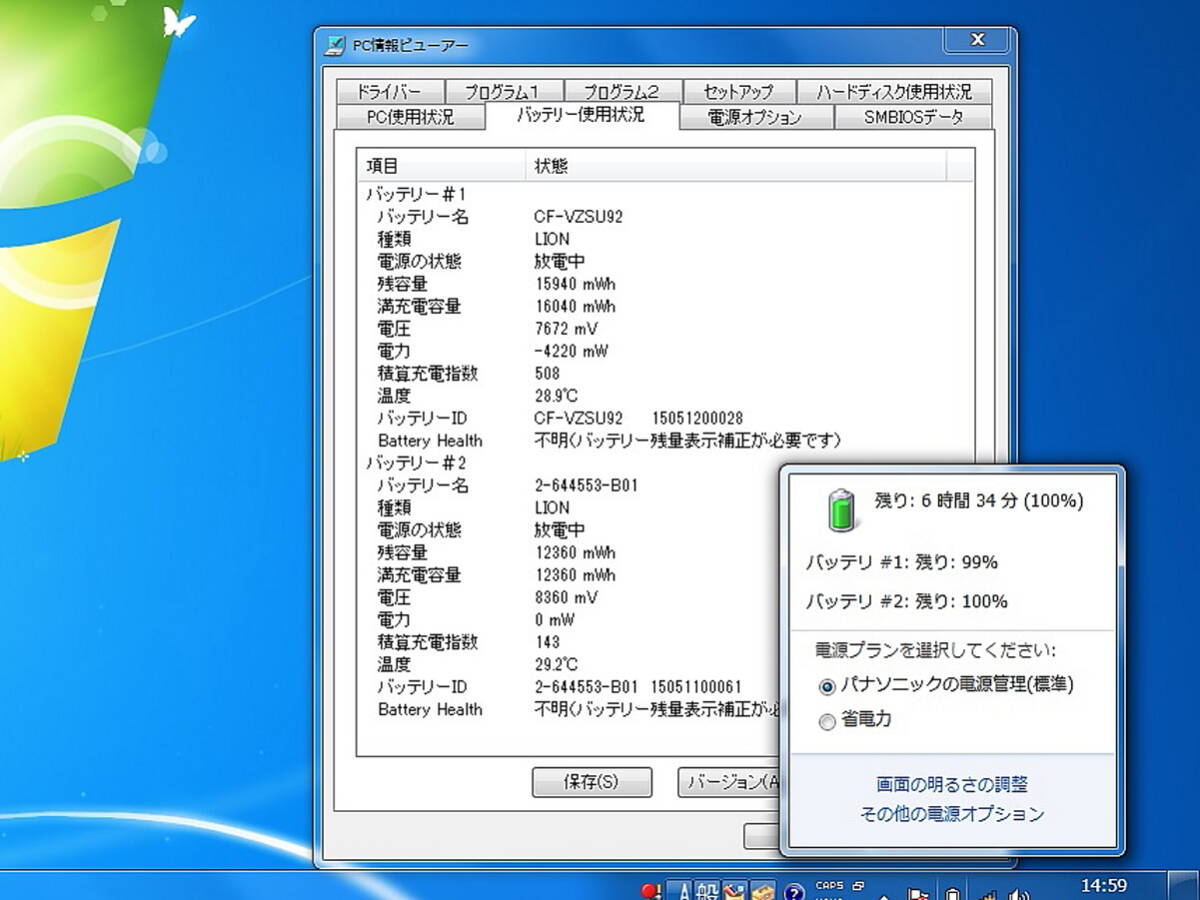
Task: Click バッテリー#1 Battery Health status 不明 text
Action: click(x=689, y=440)
